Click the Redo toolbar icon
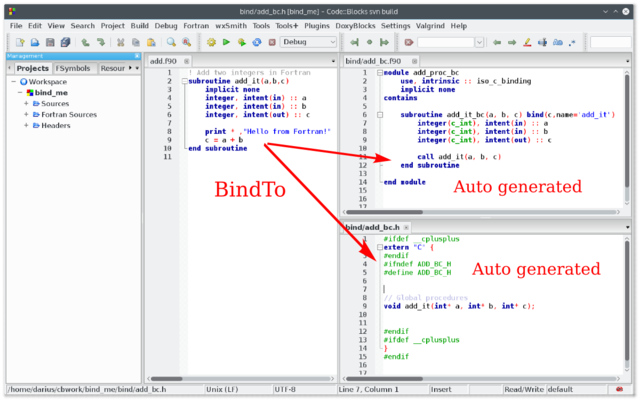This screenshot has width=640, height=401. [x=100, y=42]
